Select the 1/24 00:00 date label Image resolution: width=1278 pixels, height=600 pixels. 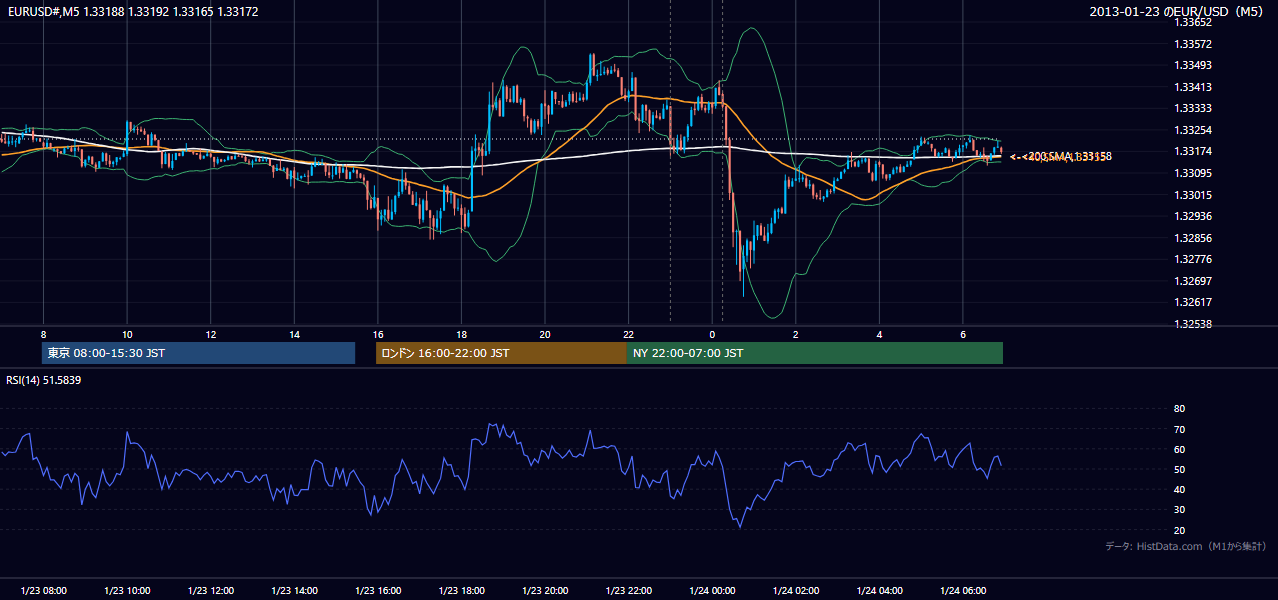click(x=712, y=591)
